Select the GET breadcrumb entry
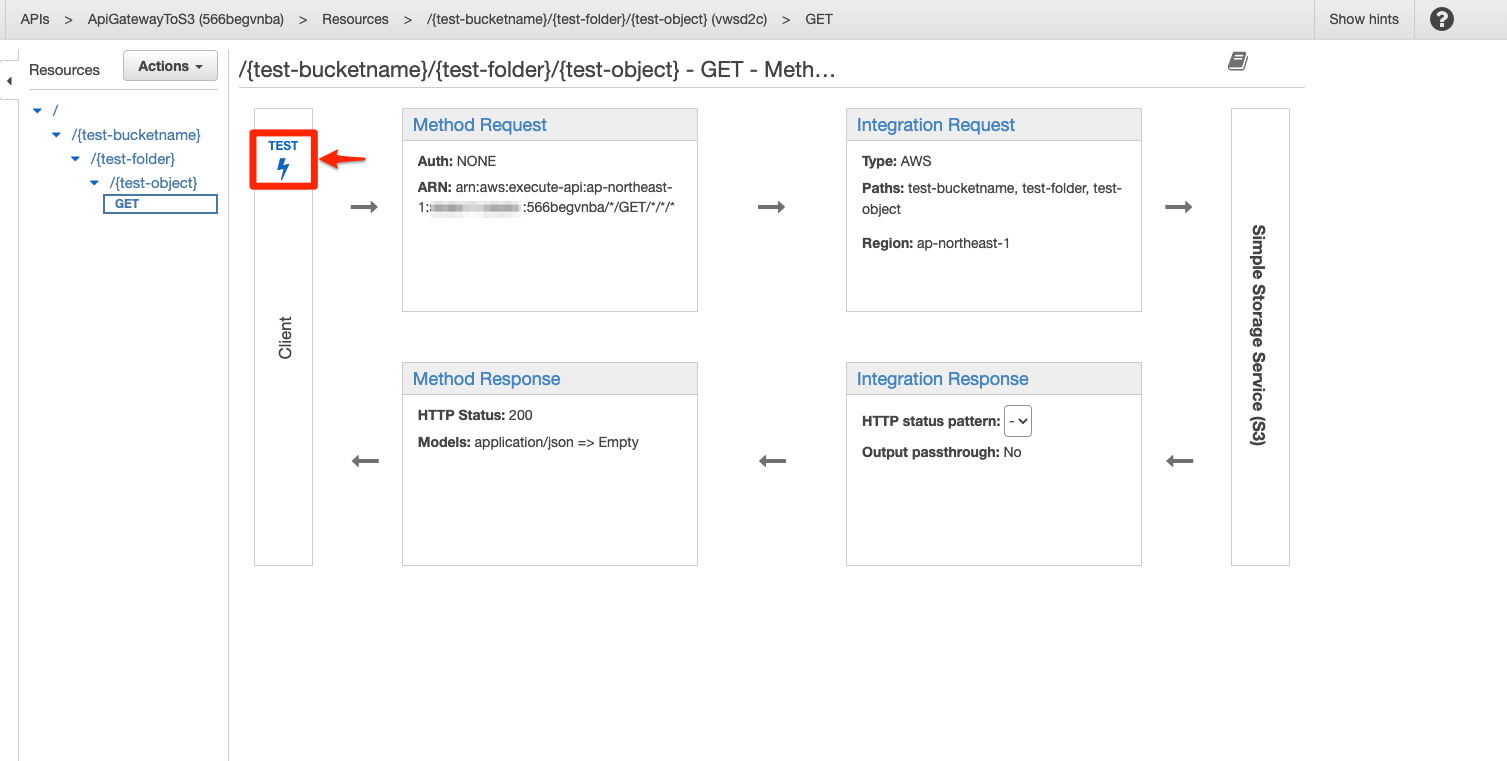Image resolution: width=1507 pixels, height=761 pixels. pos(818,18)
